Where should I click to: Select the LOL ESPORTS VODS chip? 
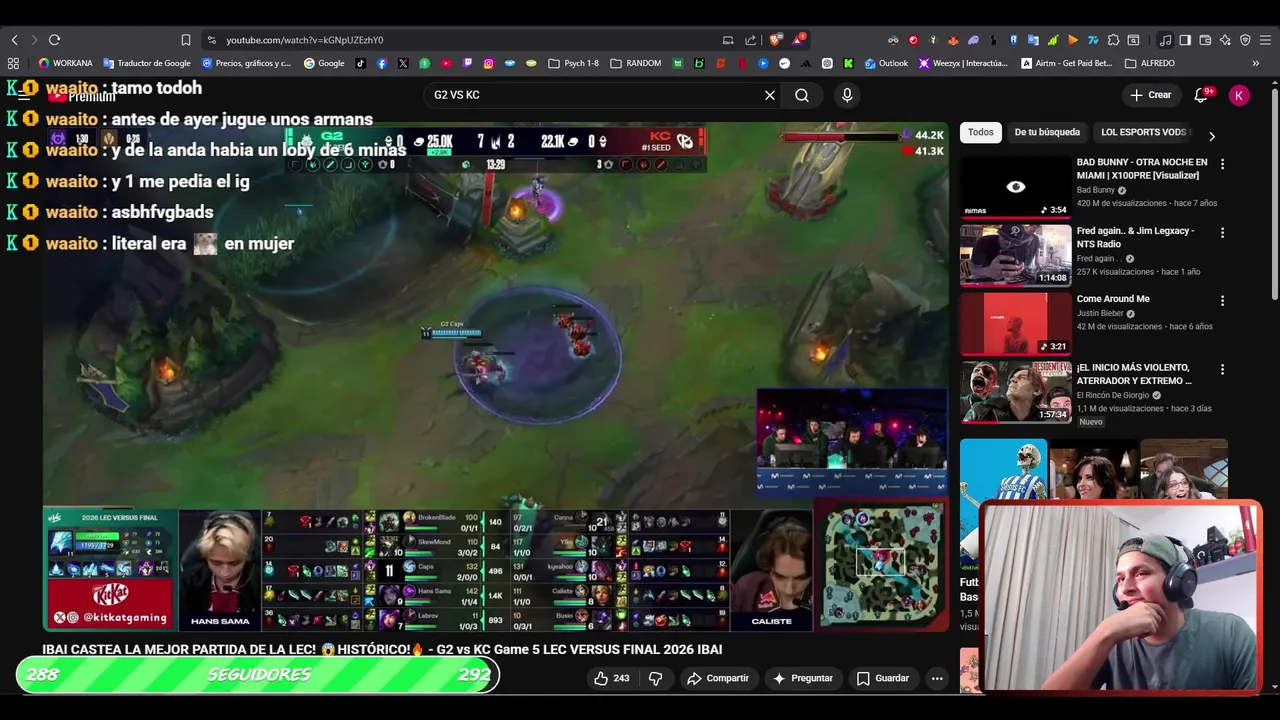tap(1144, 132)
